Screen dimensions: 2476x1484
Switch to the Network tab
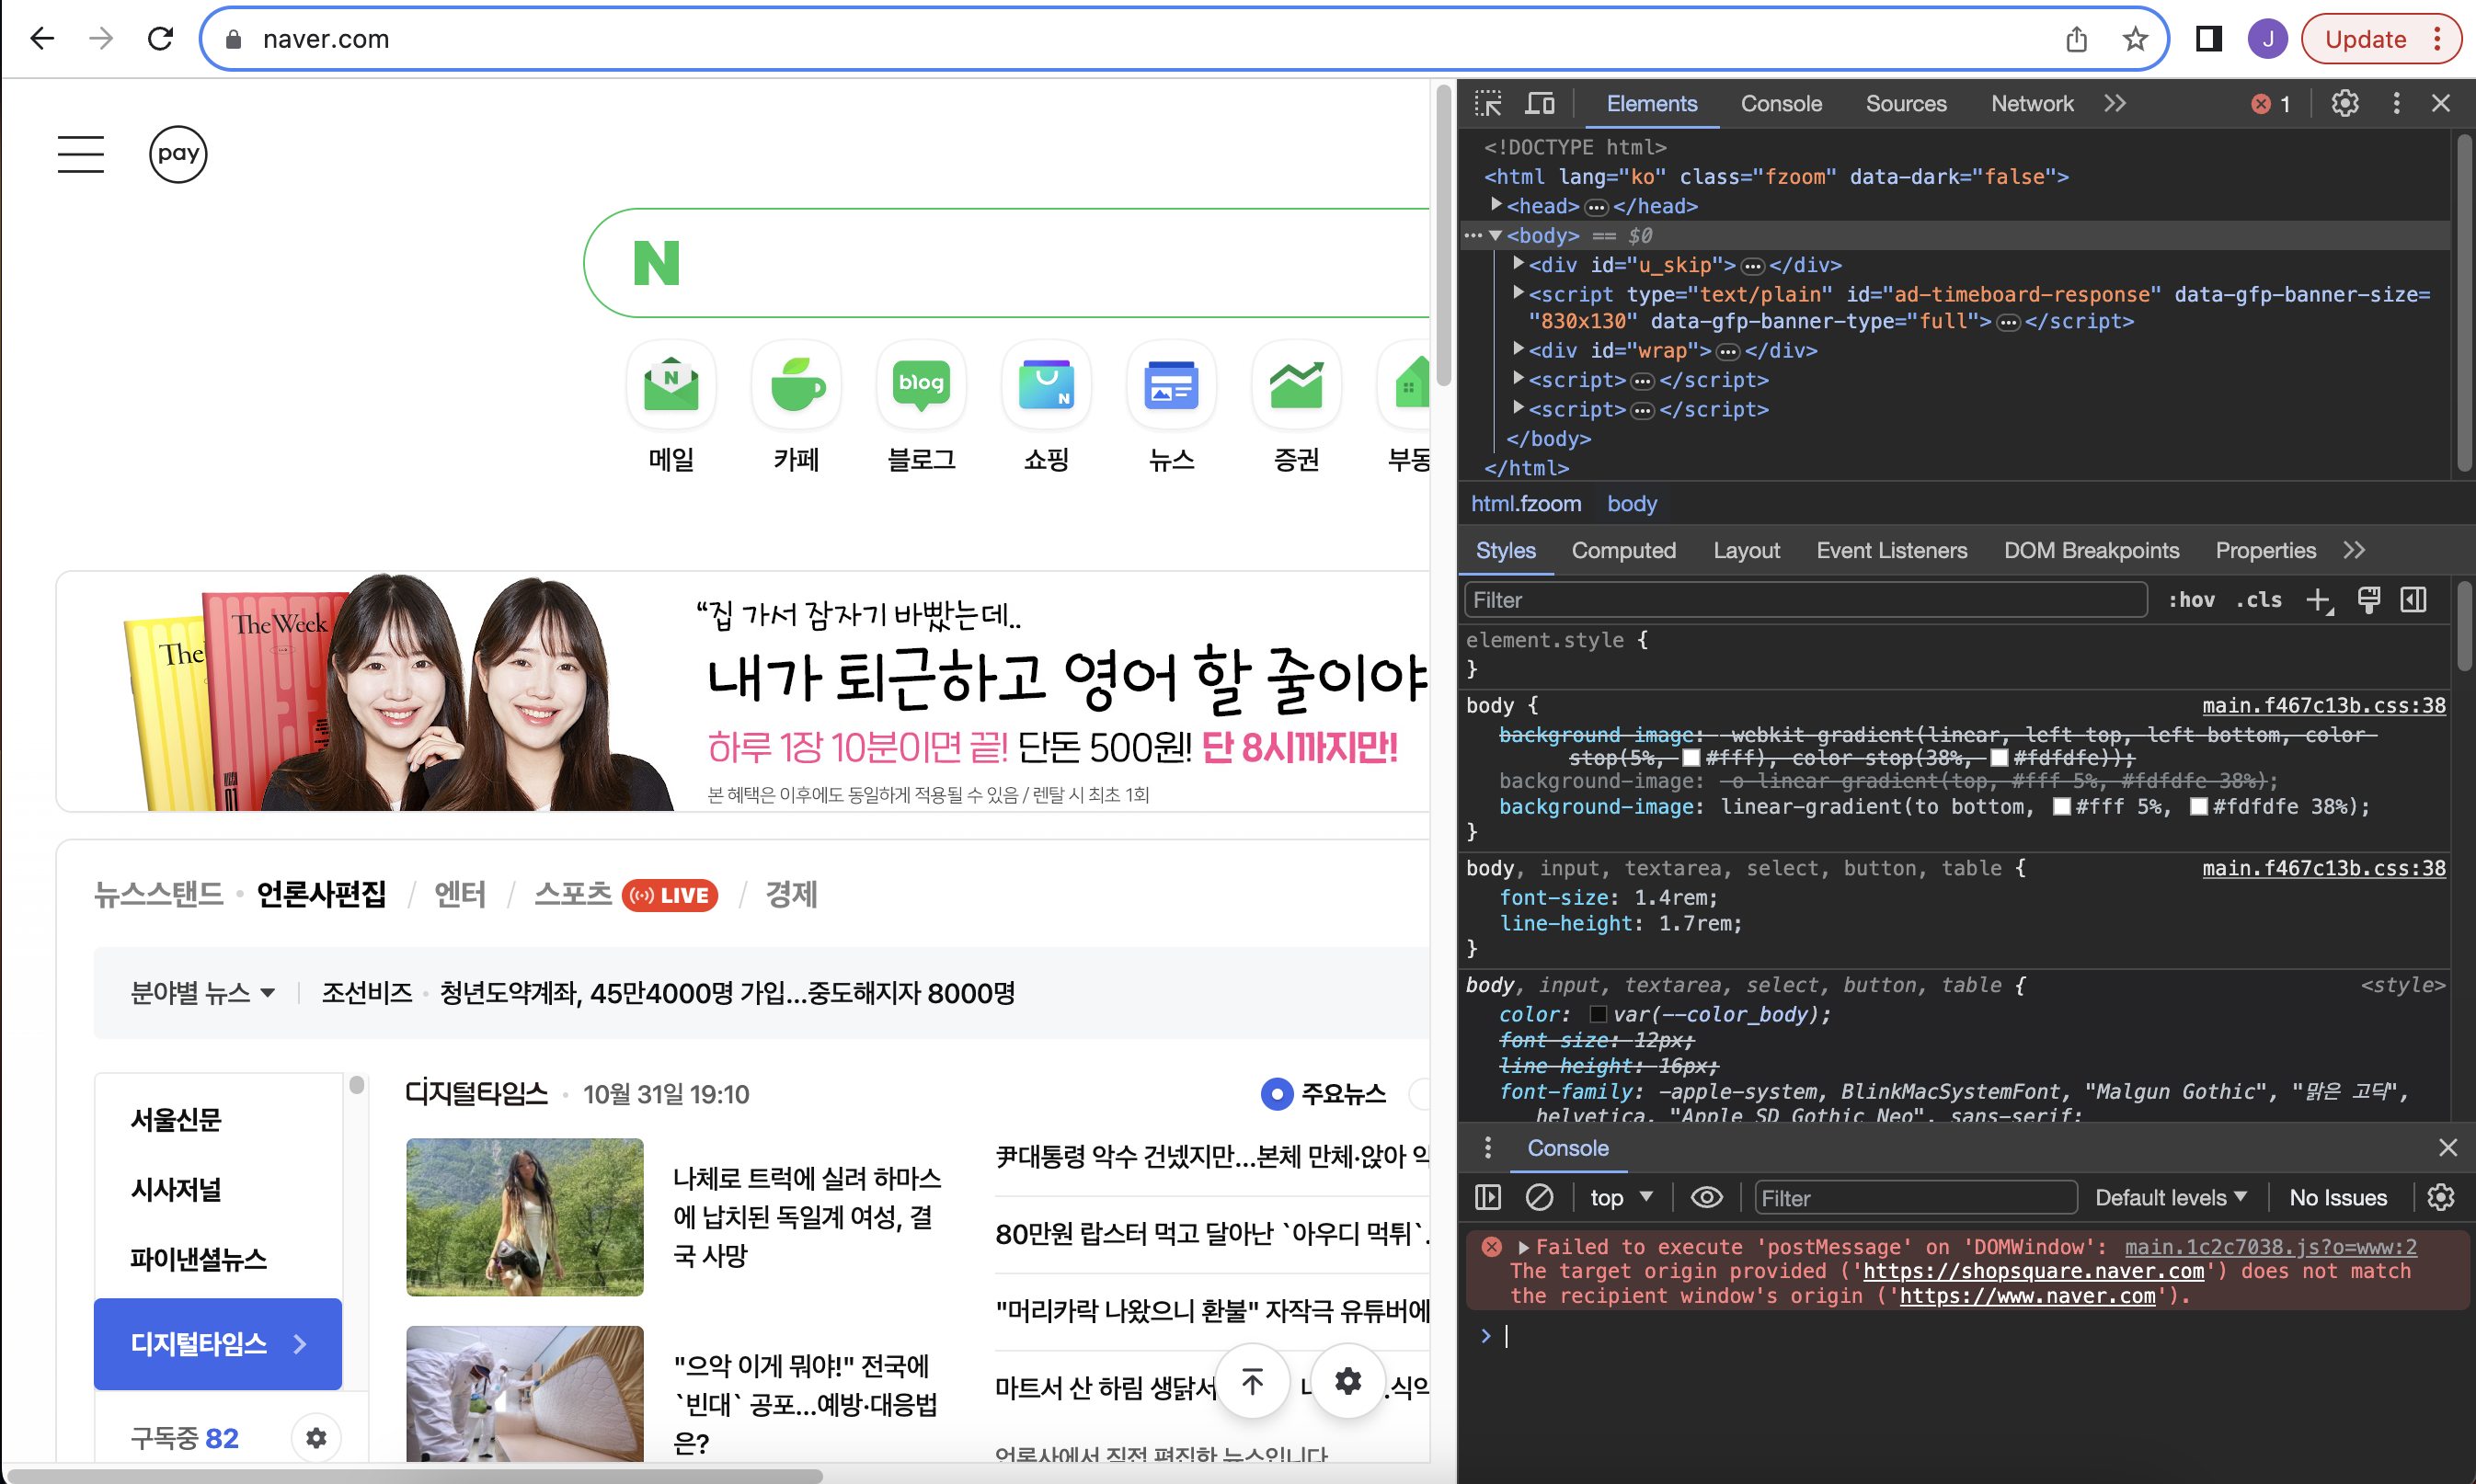[x=2032, y=104]
